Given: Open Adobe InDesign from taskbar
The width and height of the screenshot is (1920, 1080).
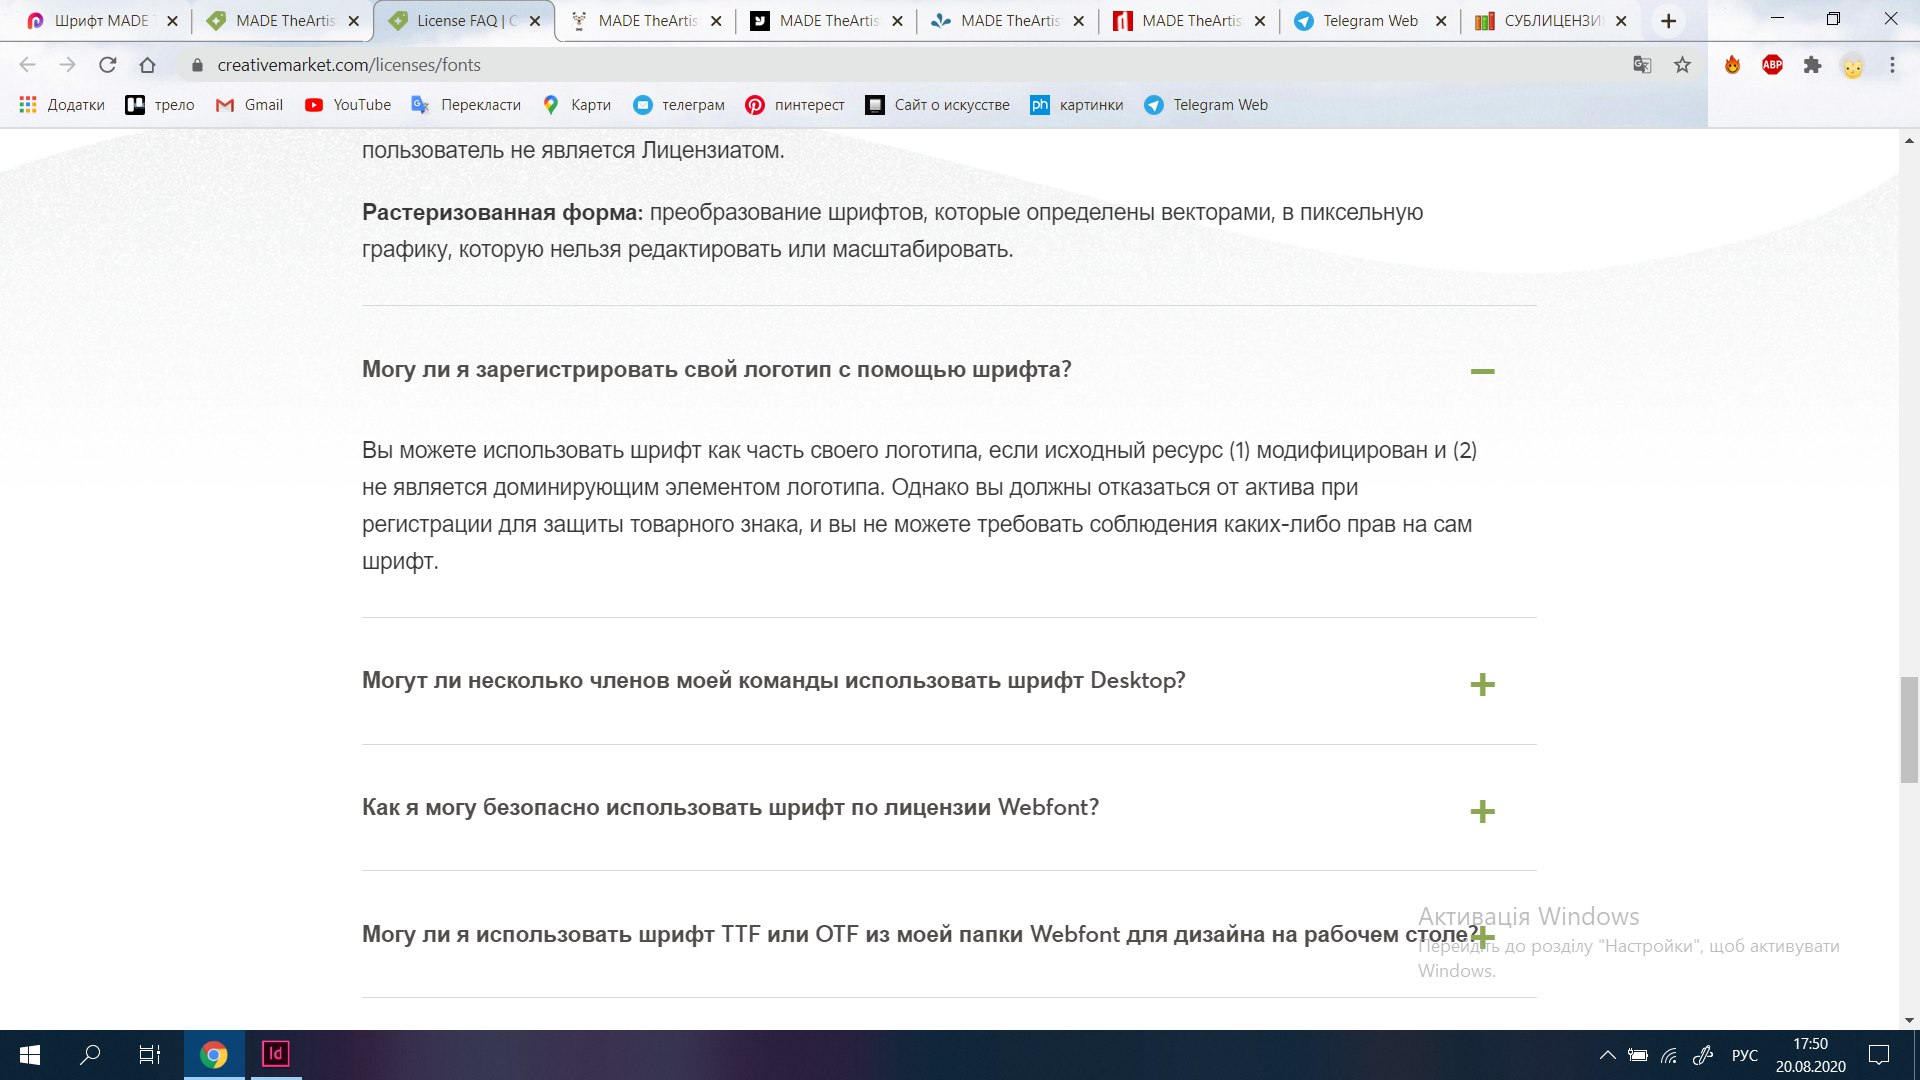Looking at the screenshot, I should point(275,1054).
